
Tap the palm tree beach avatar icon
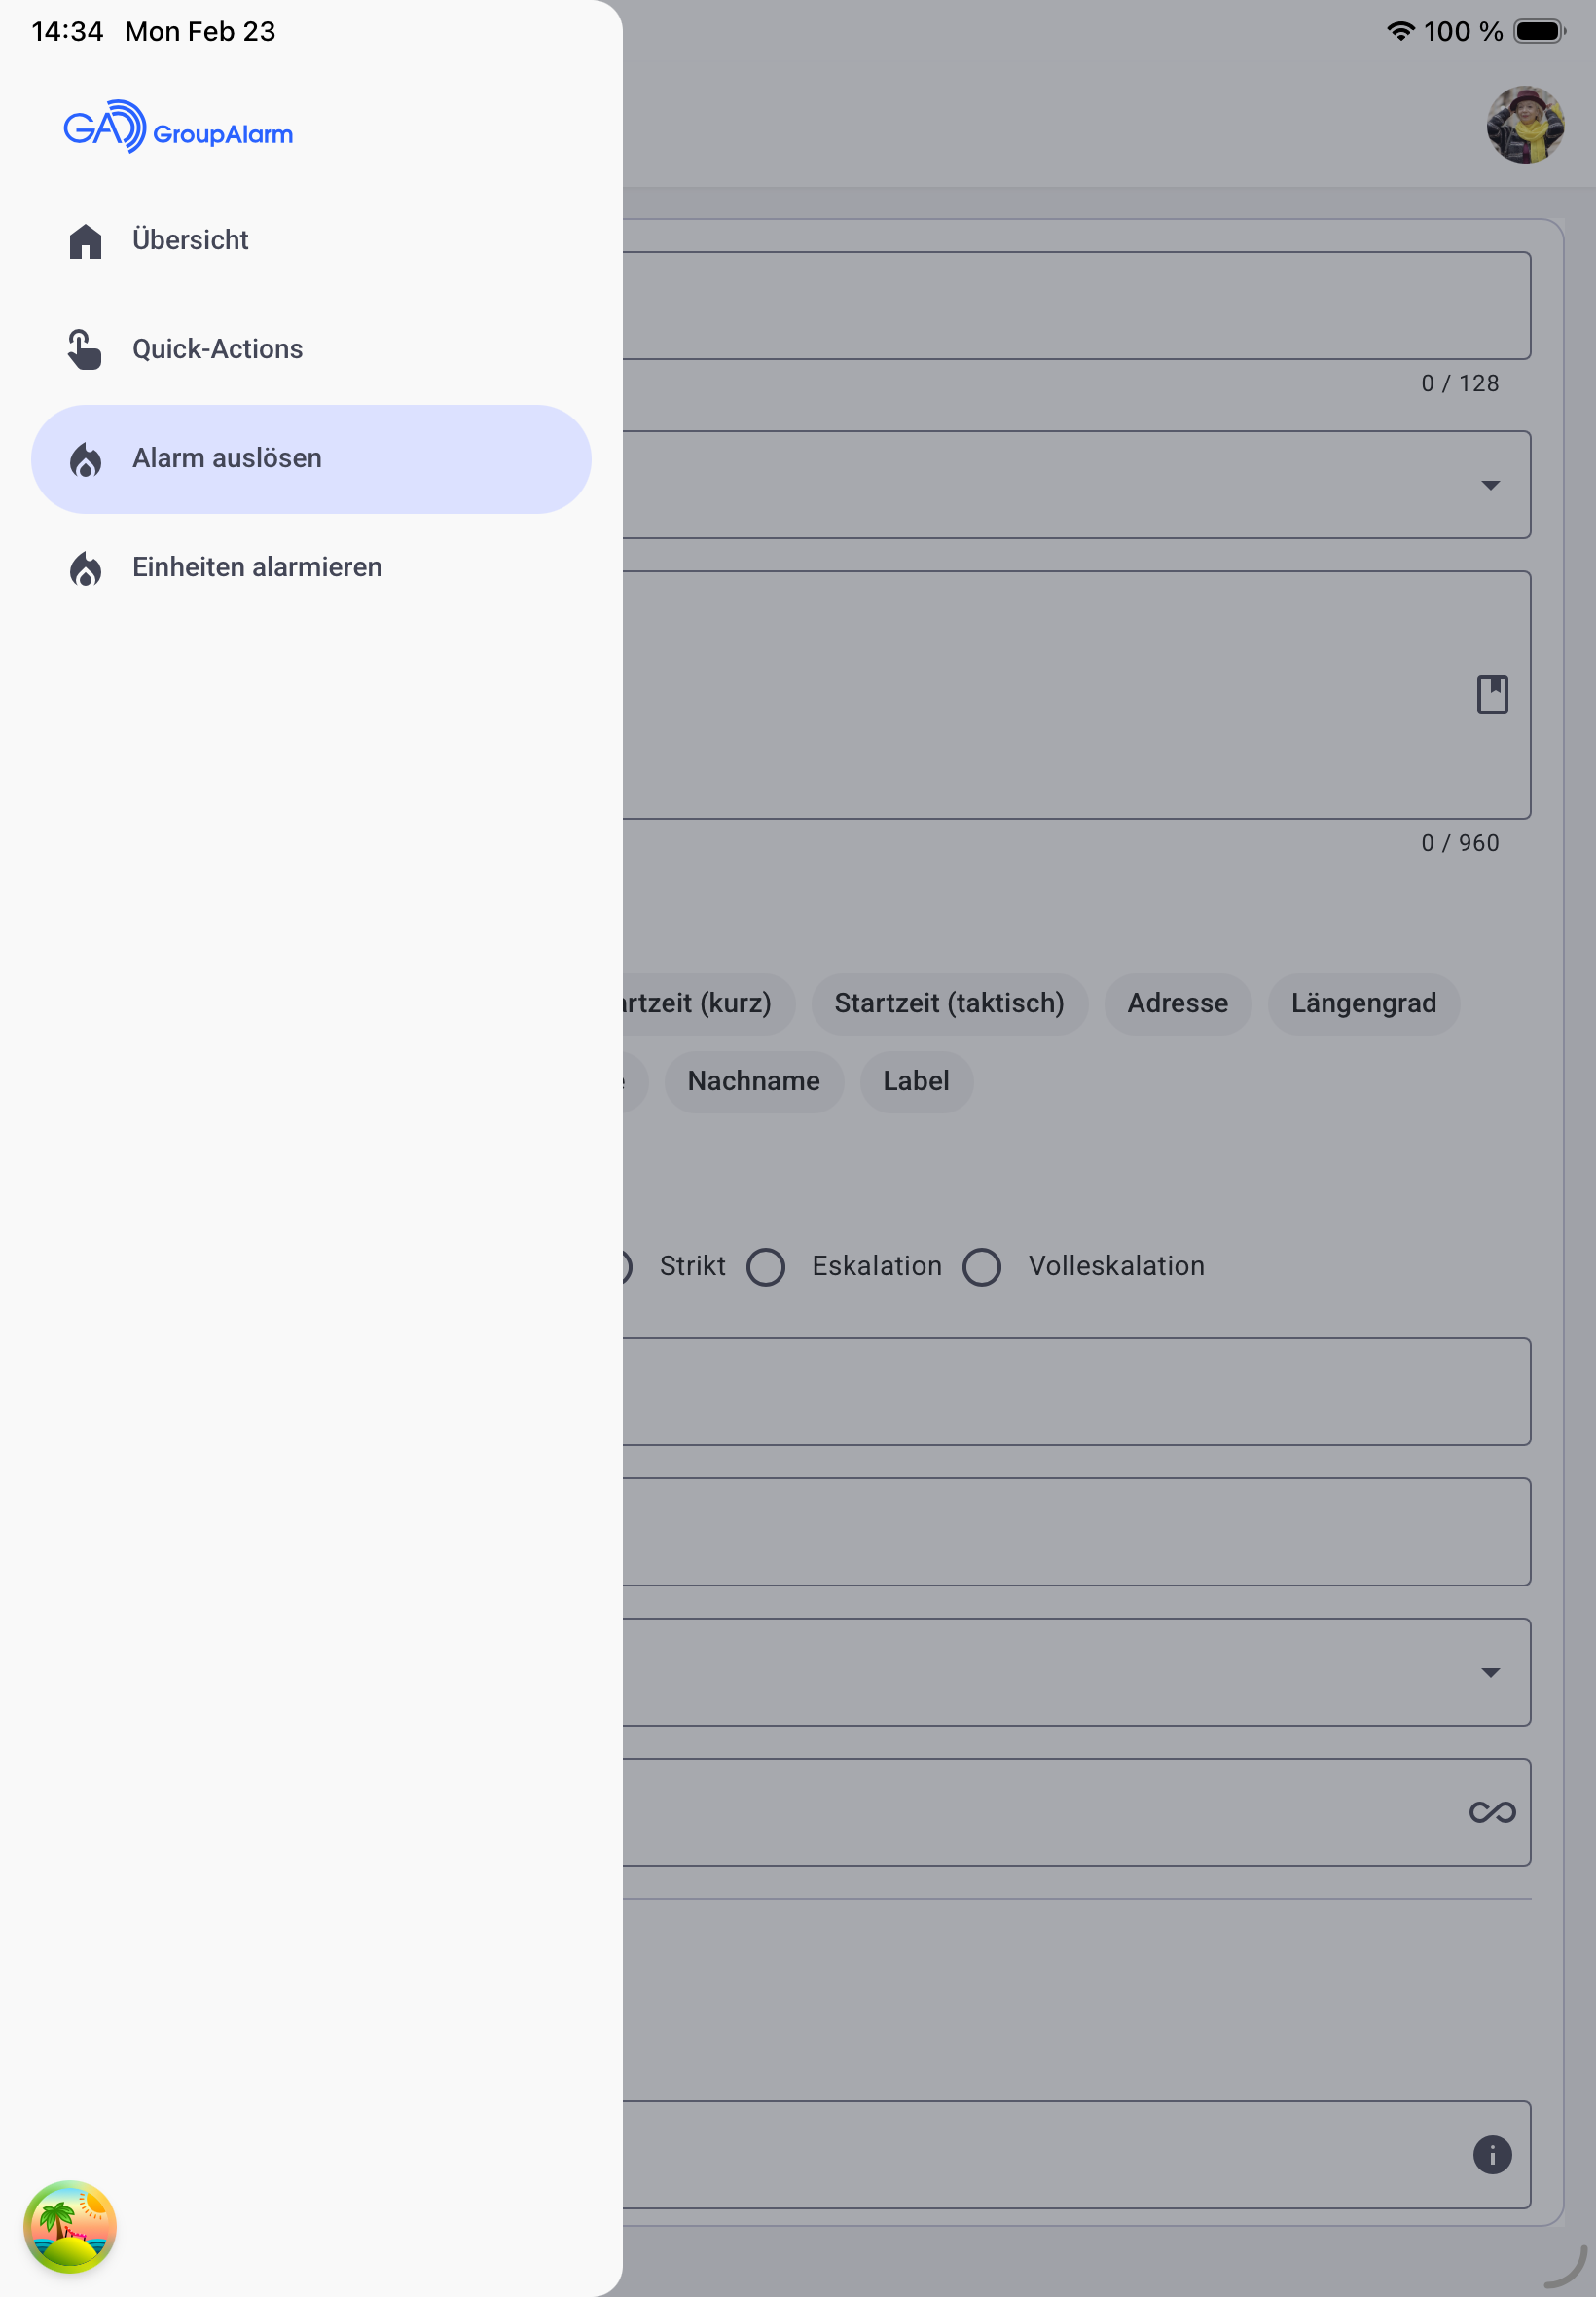coord(70,2226)
